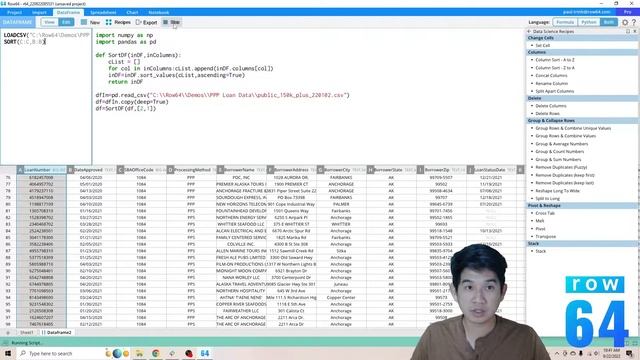
Task: Open the Chart tab
Action: click(x=132, y=12)
